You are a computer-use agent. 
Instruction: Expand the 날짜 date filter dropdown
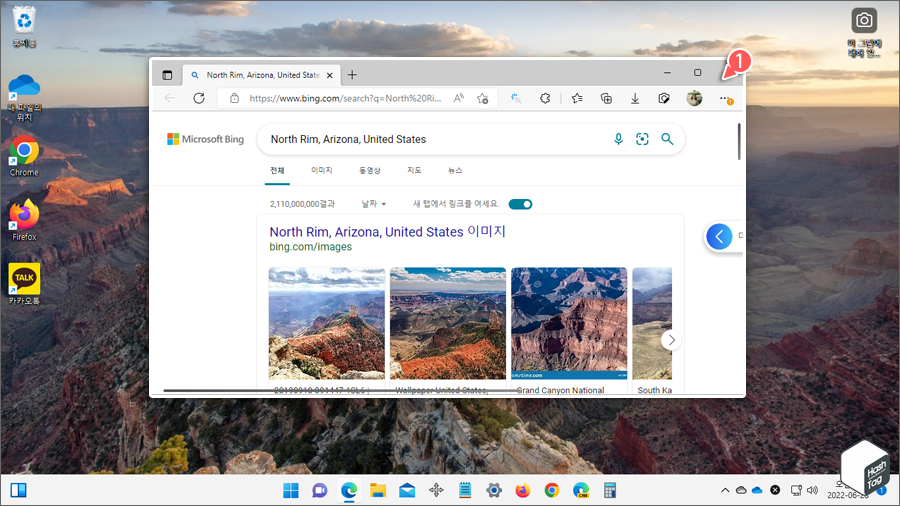pyautogui.click(x=374, y=204)
